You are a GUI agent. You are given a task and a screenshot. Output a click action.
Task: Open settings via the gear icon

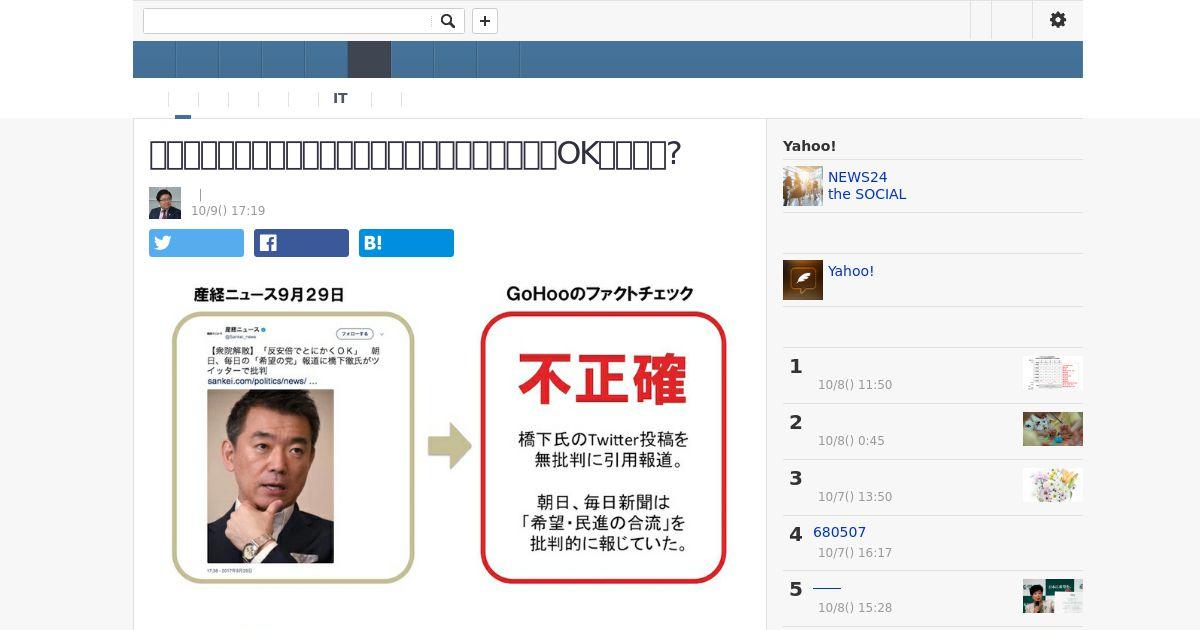(1058, 20)
